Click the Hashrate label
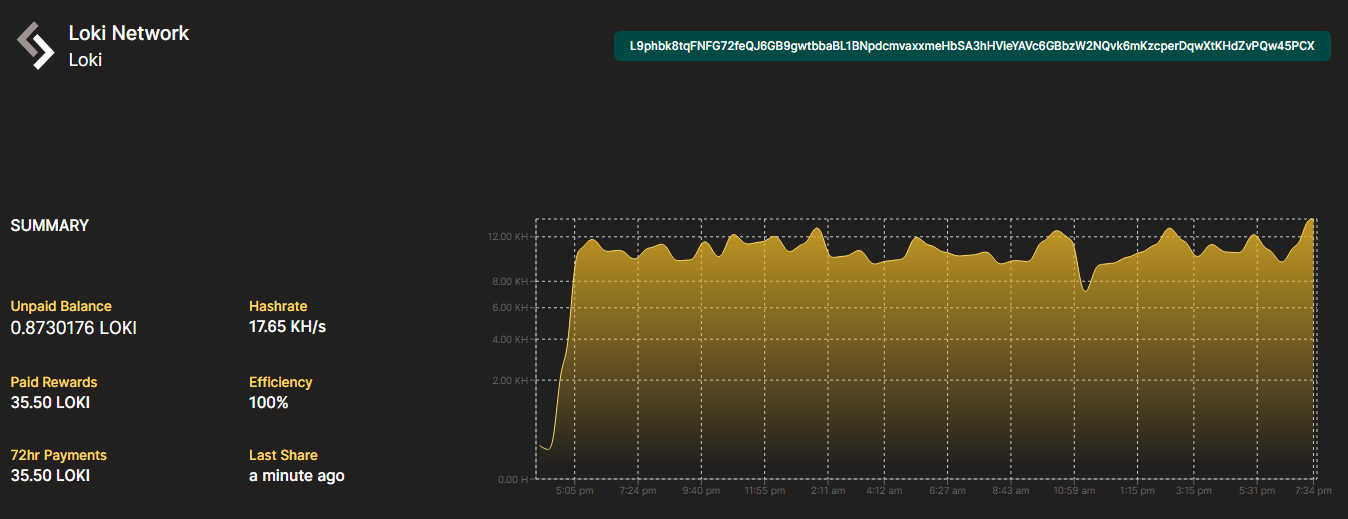The image size is (1348, 519). tap(278, 306)
